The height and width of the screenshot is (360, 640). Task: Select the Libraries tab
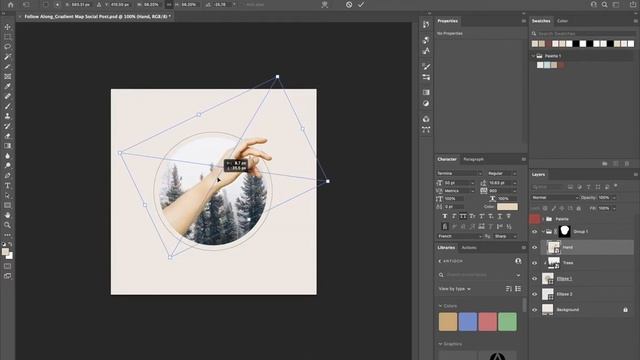pyautogui.click(x=446, y=247)
